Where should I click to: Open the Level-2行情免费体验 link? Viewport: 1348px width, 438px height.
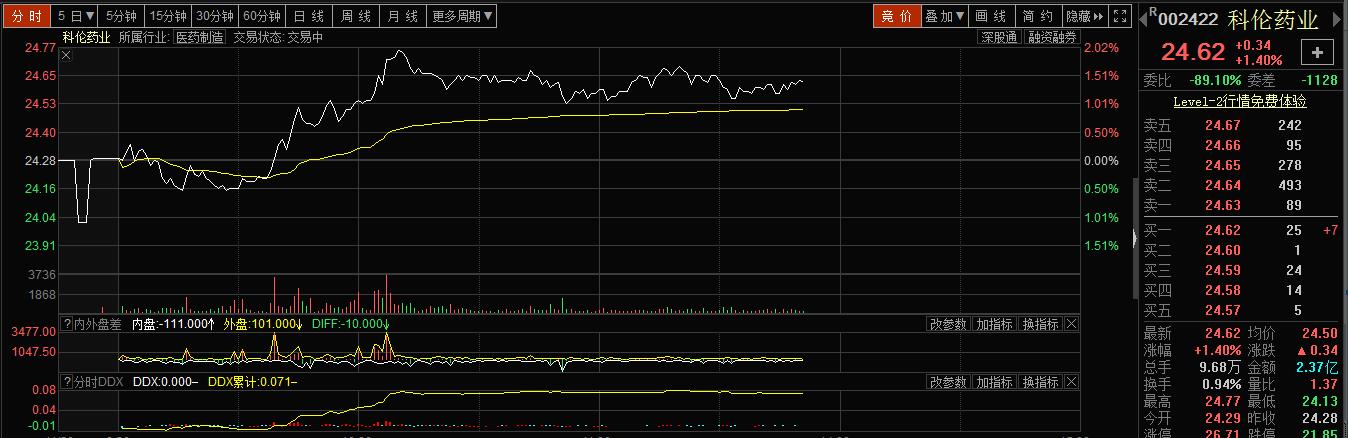click(1240, 101)
